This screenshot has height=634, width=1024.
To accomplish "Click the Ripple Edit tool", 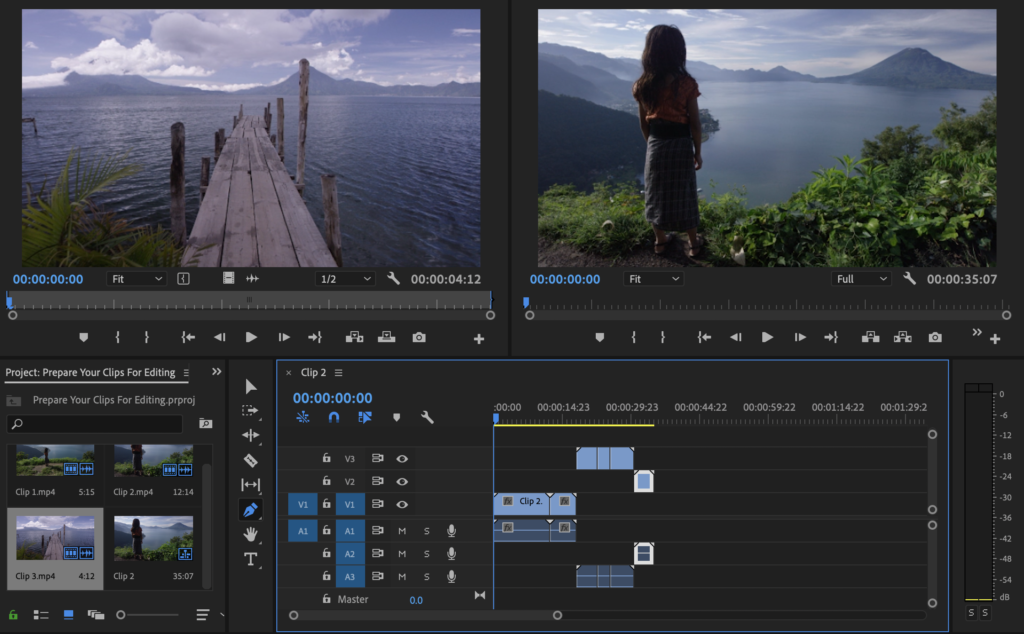I will 250,435.
